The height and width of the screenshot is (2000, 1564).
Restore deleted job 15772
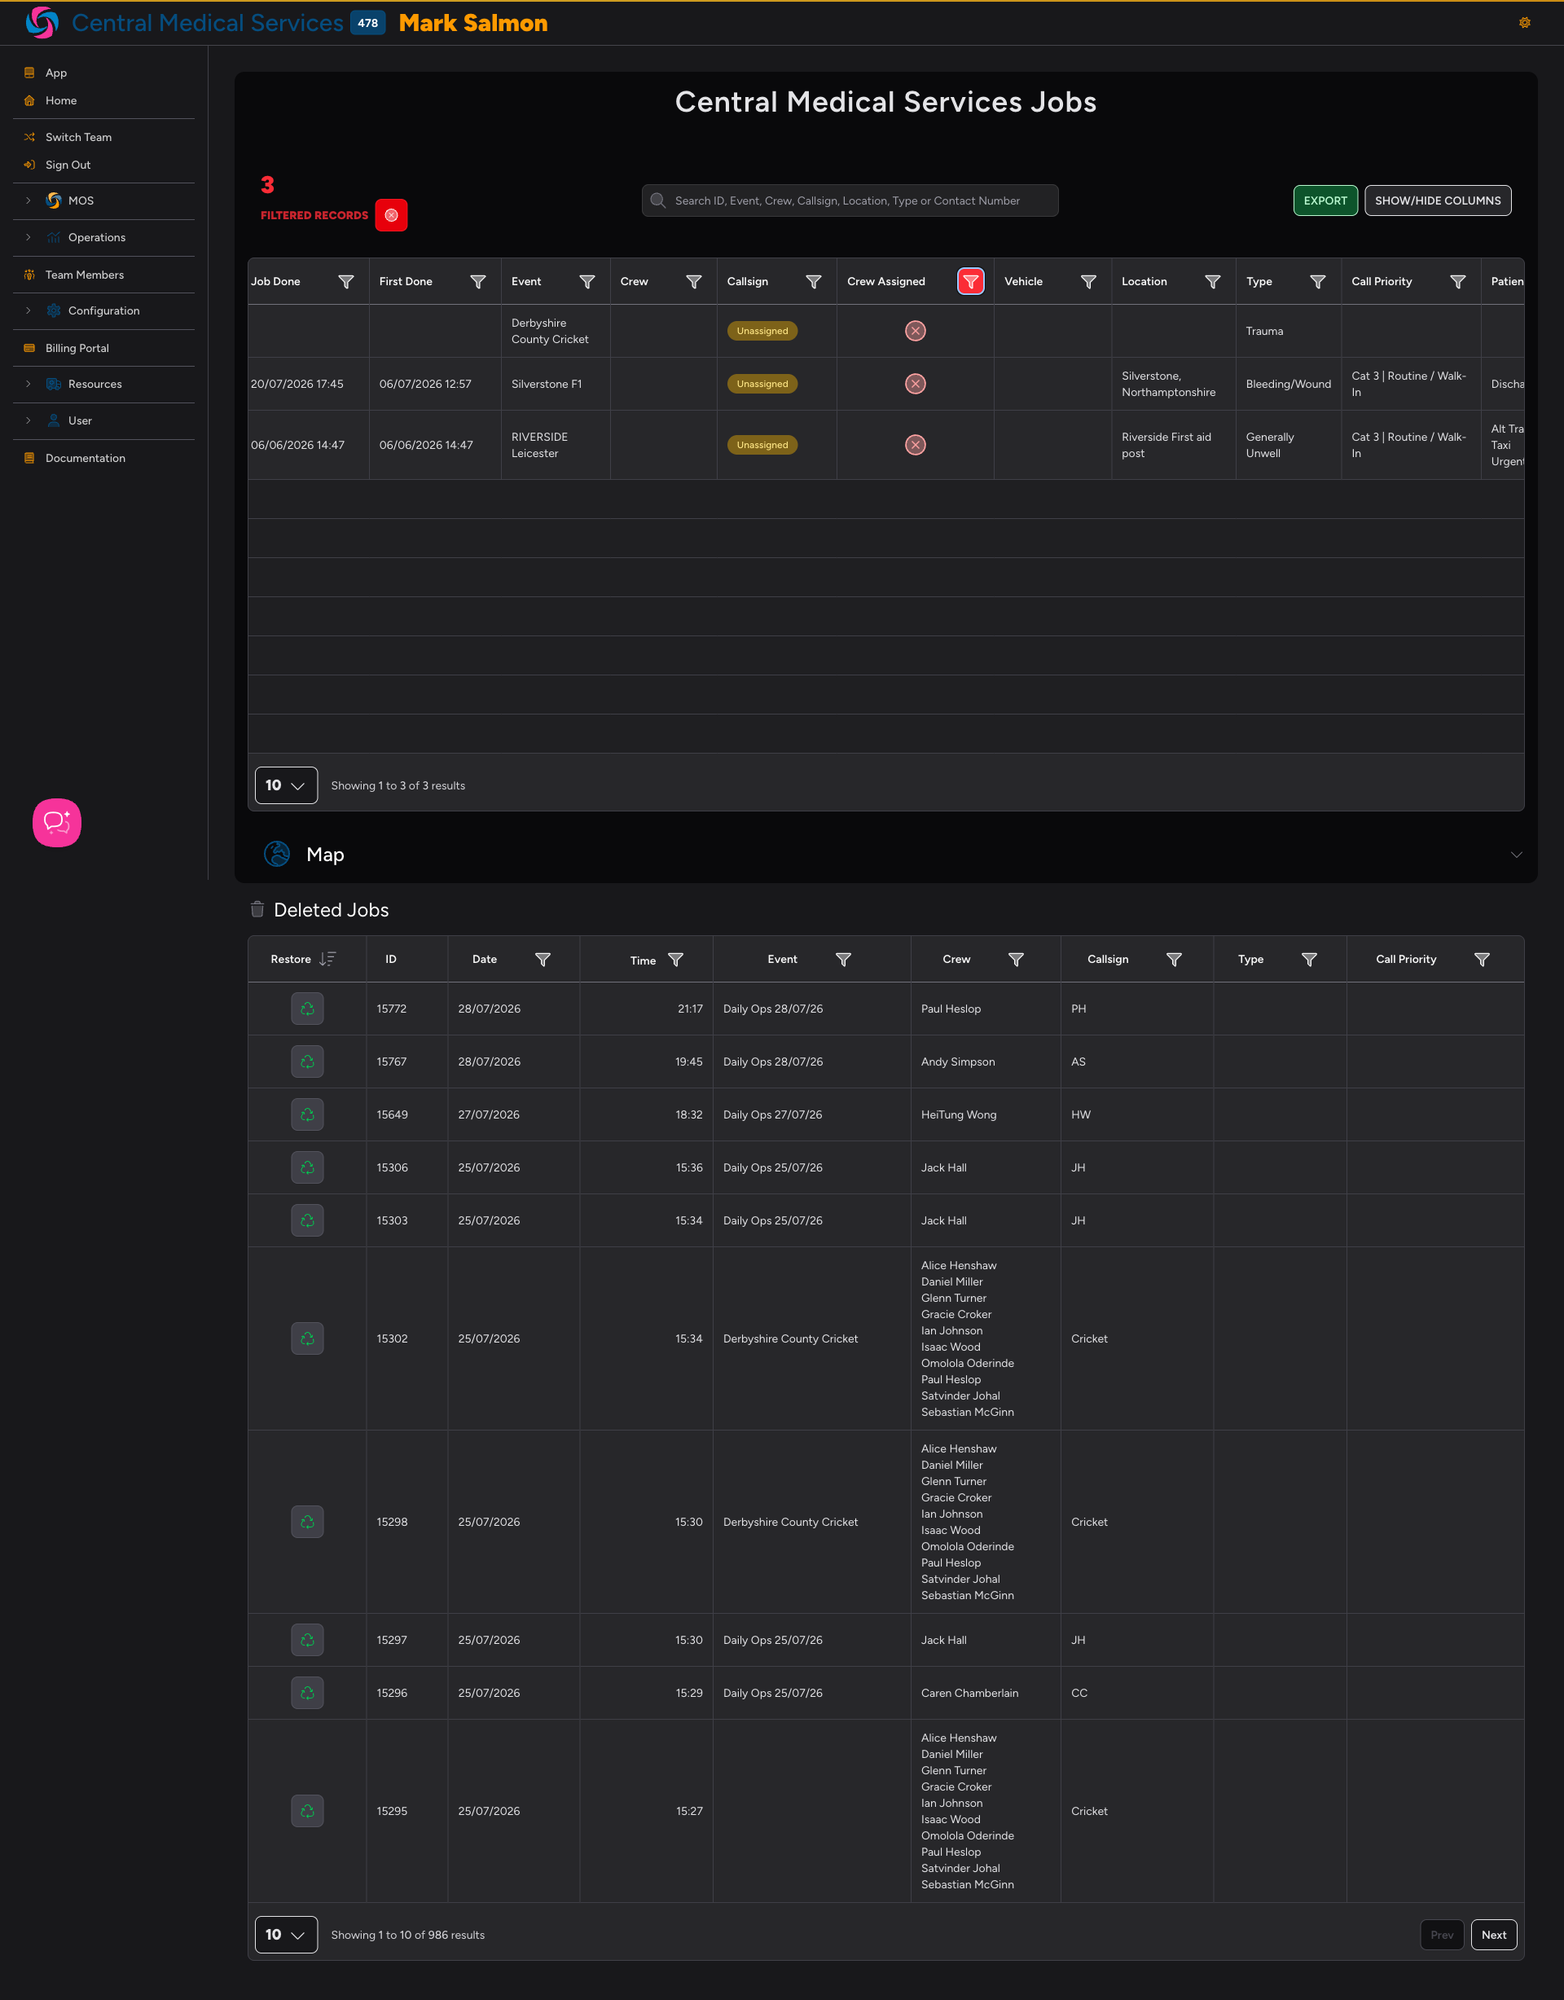tap(307, 1009)
